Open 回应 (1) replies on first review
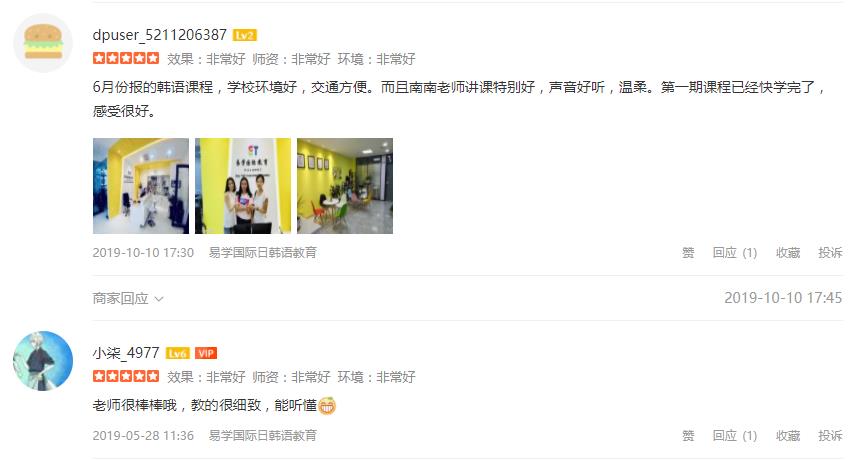 pos(735,253)
